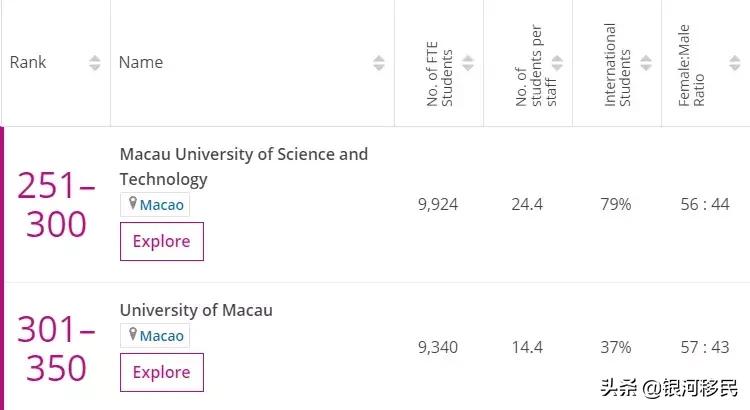Open Macau University of Science and Technology link
This screenshot has height=410, width=750.
coord(244,166)
